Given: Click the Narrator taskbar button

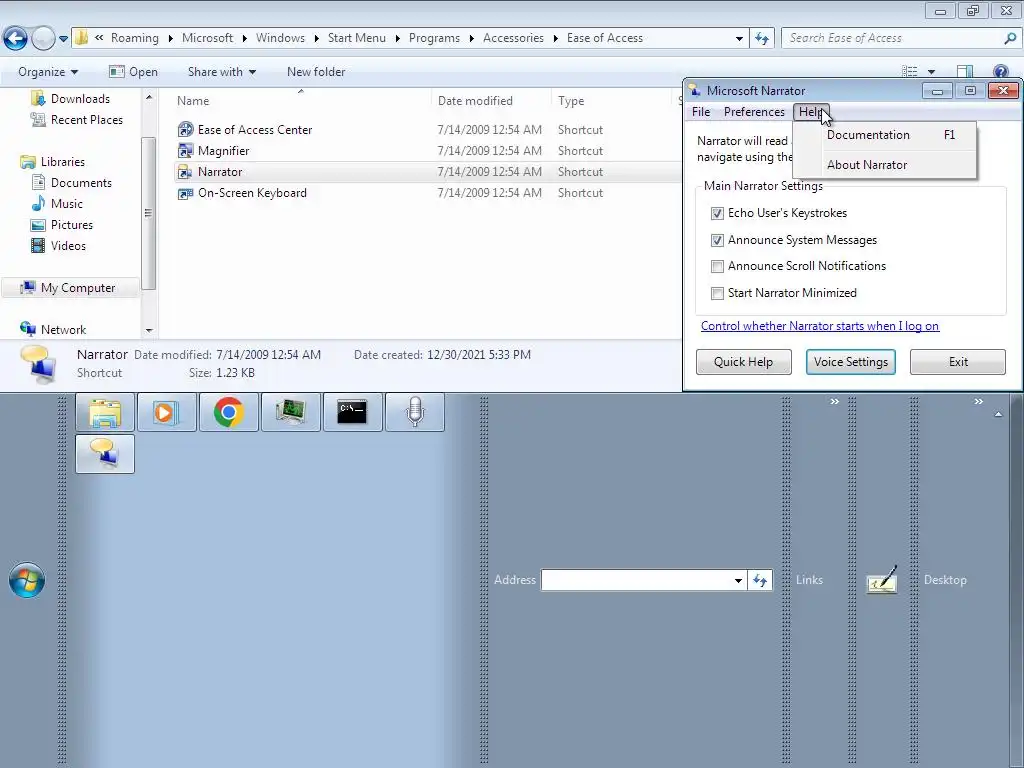Looking at the screenshot, I should coord(105,454).
